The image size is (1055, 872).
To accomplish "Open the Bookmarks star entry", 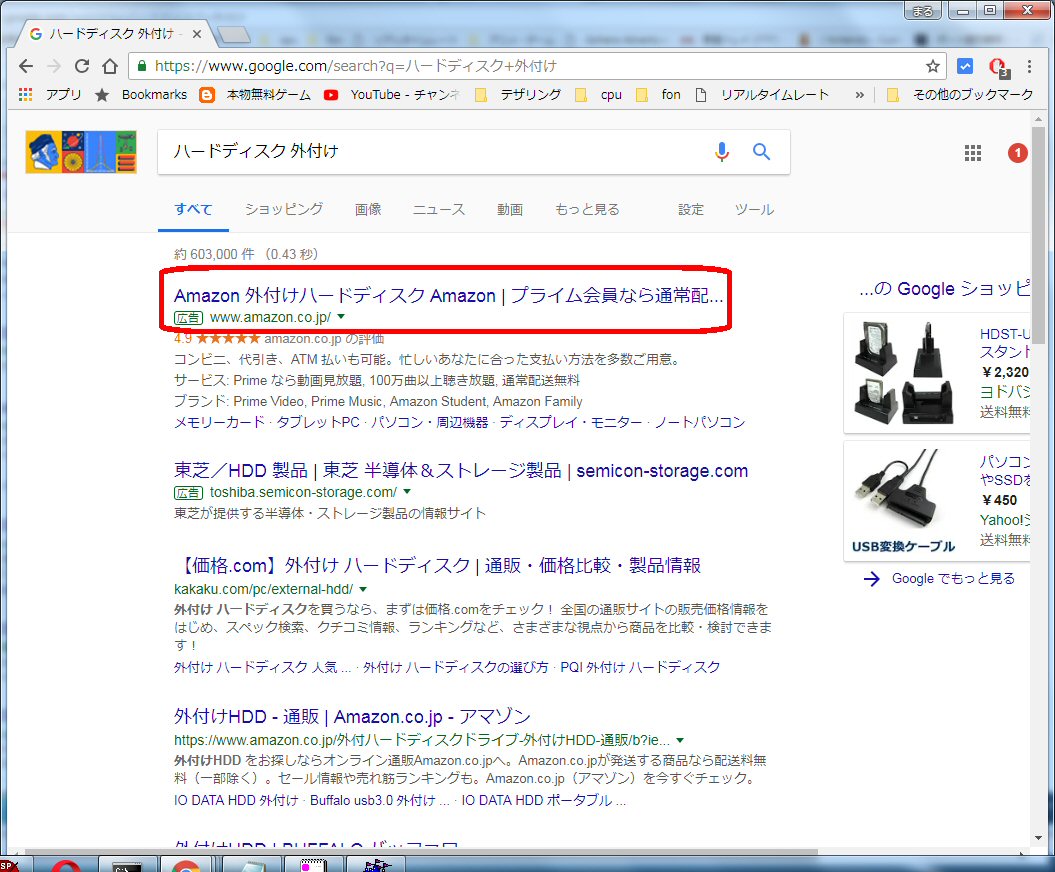I will [x=141, y=95].
